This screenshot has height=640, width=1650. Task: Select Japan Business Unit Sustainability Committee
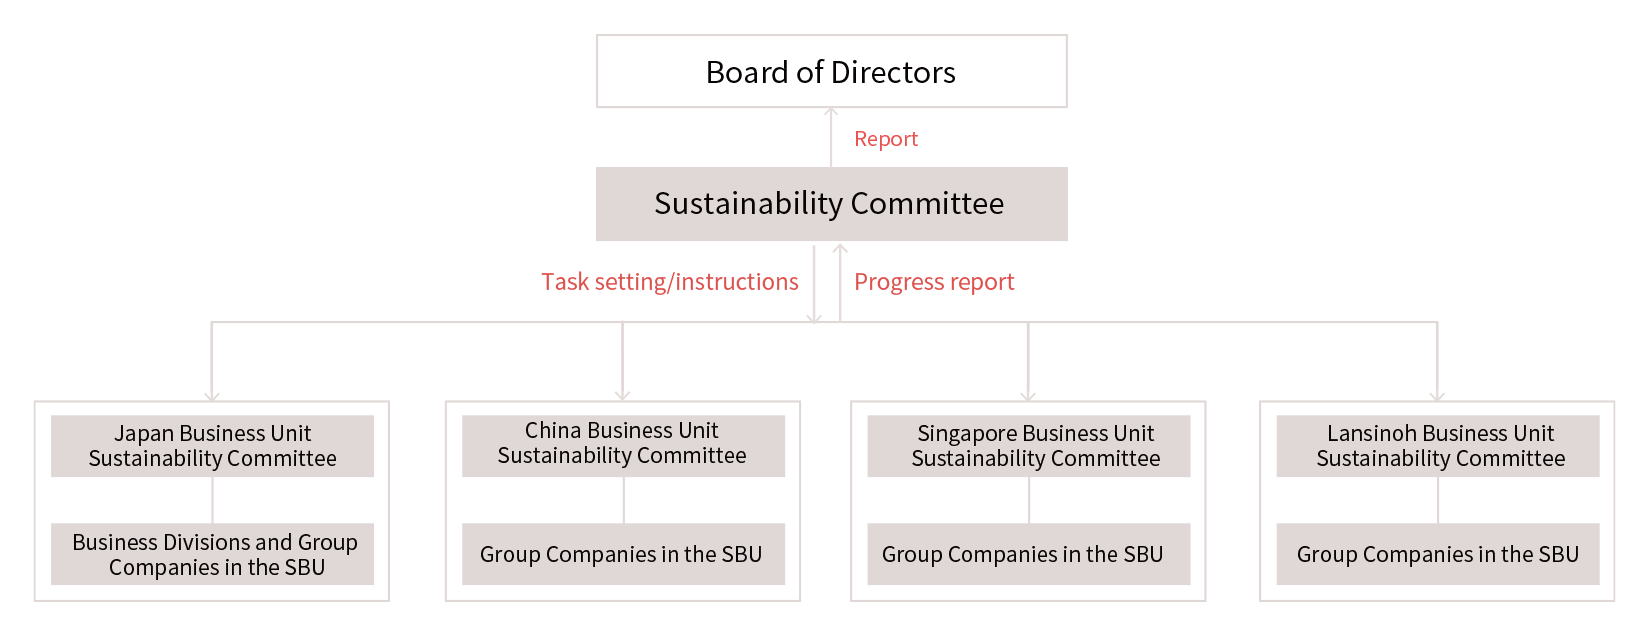[212, 446]
